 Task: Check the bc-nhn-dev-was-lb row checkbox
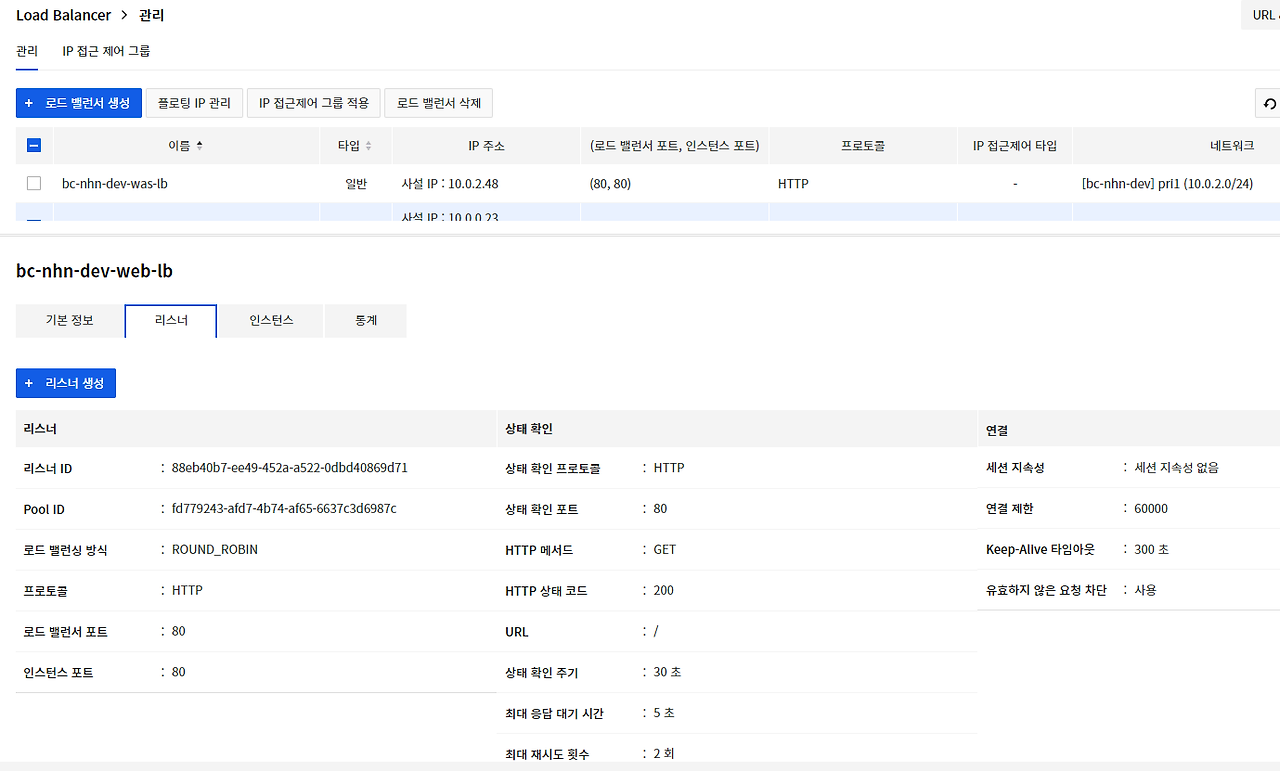click(x=33, y=183)
